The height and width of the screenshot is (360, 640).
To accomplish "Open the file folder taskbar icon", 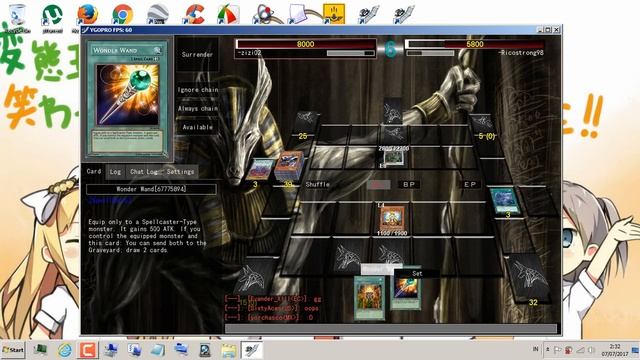I will (x=229, y=350).
